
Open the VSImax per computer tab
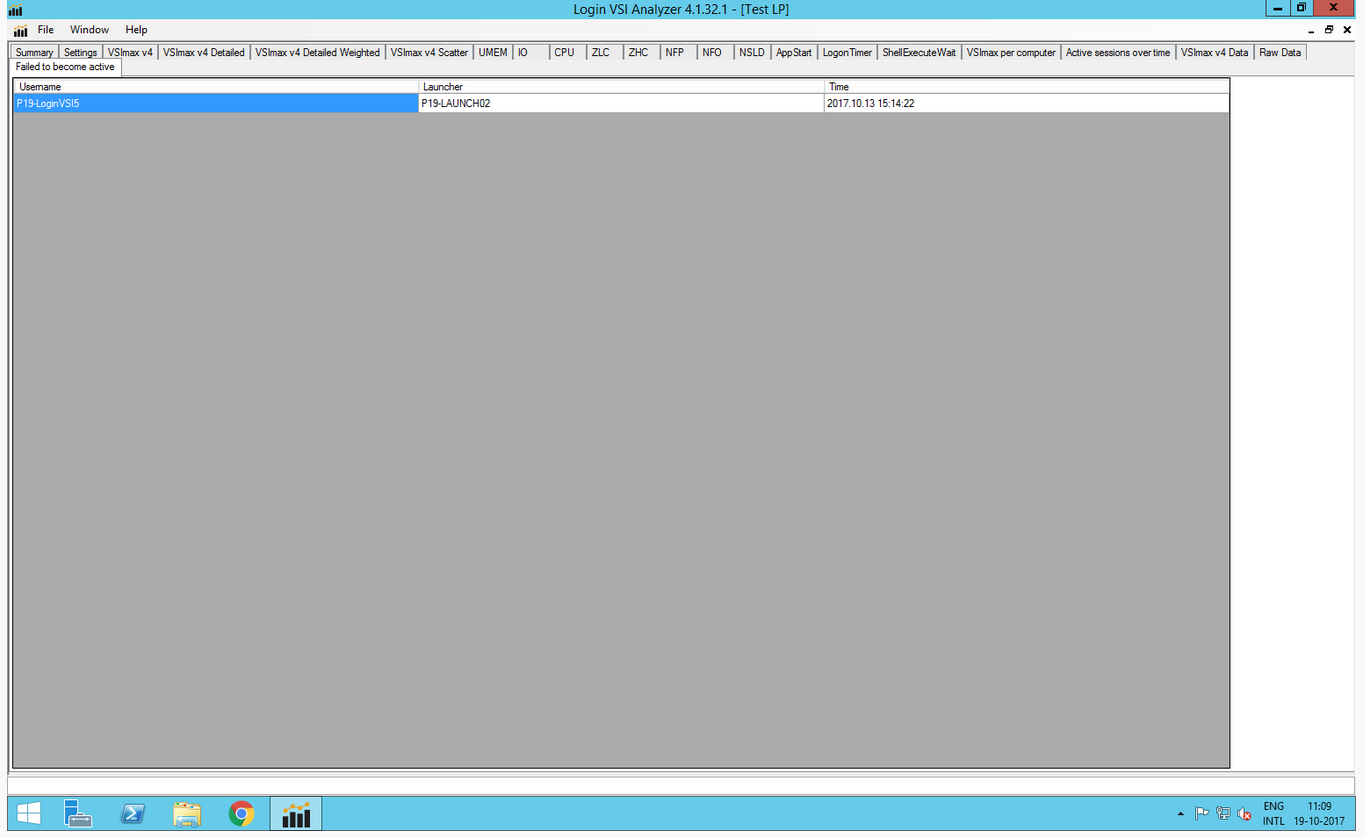1011,52
